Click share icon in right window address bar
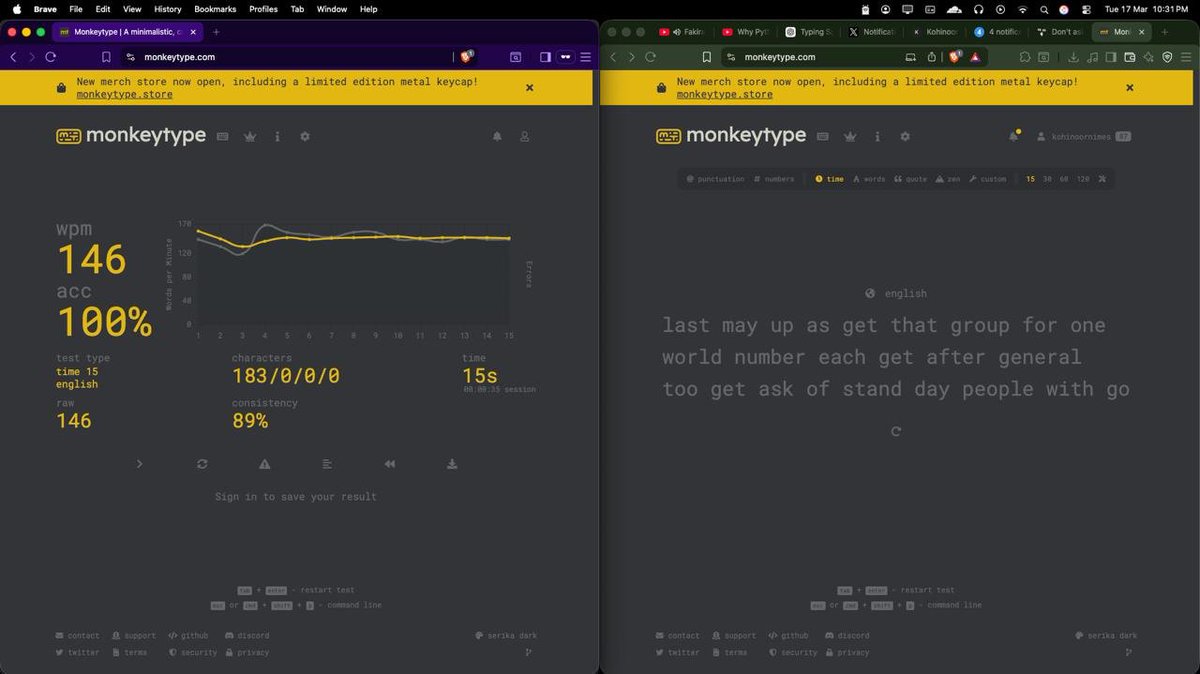 931,57
